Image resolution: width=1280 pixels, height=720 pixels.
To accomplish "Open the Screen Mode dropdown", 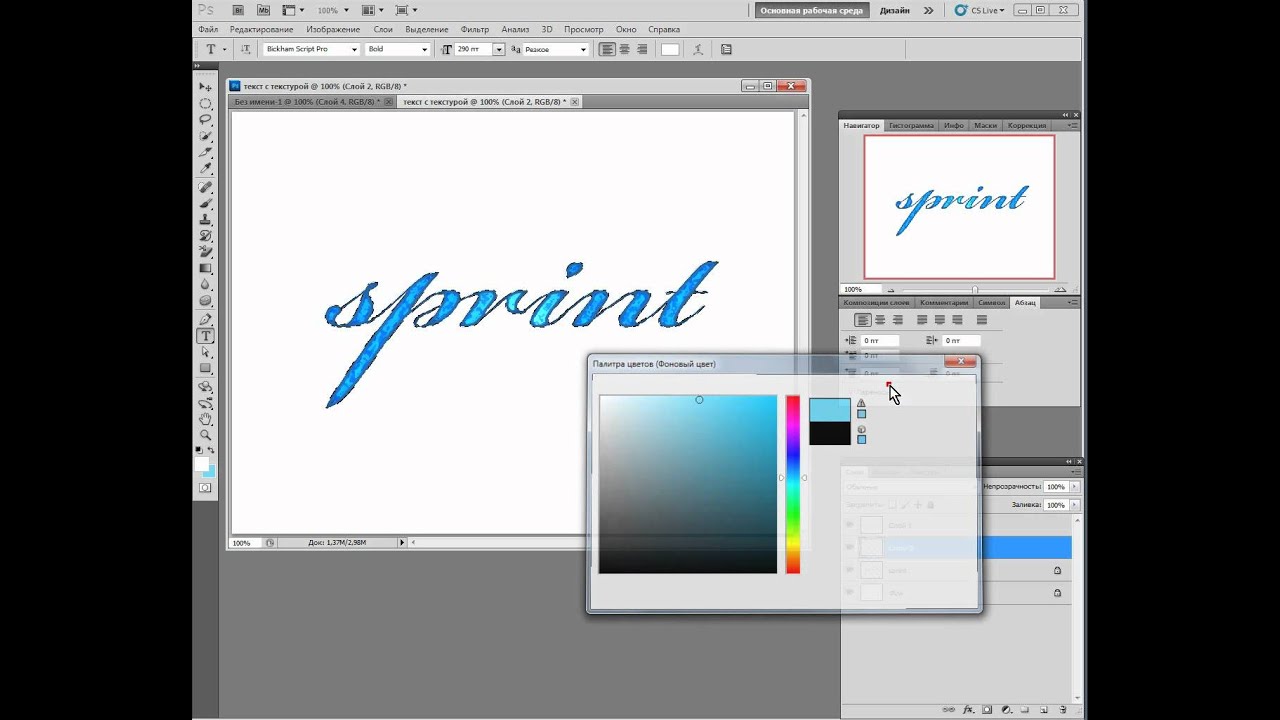I will point(406,10).
